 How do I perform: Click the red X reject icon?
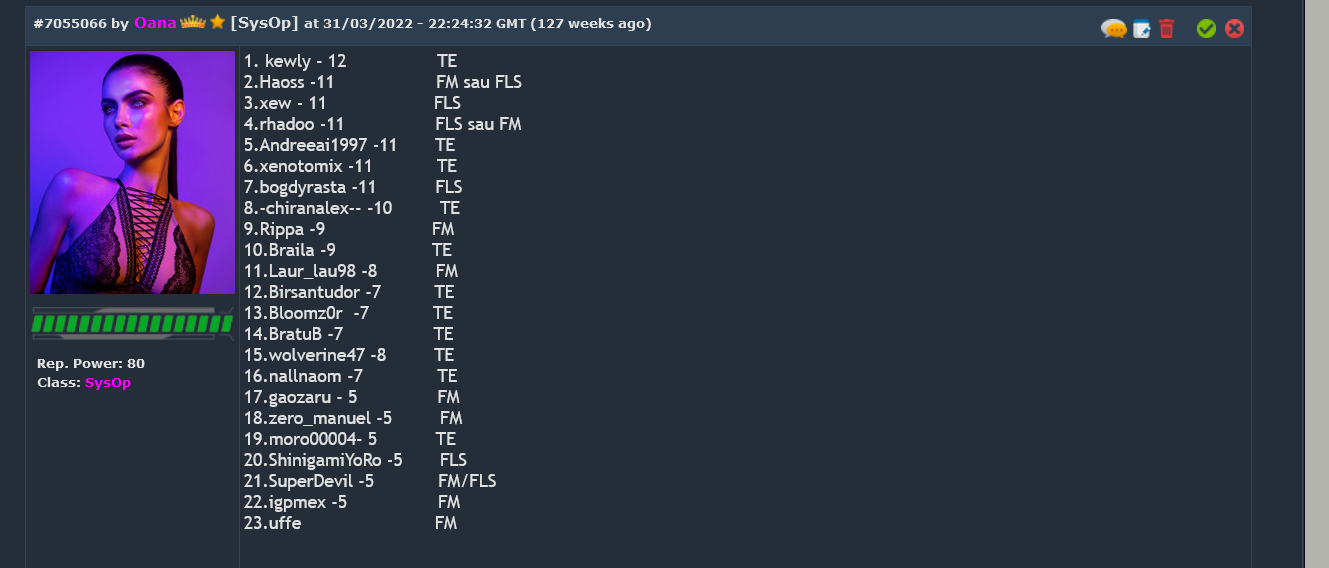(1234, 29)
